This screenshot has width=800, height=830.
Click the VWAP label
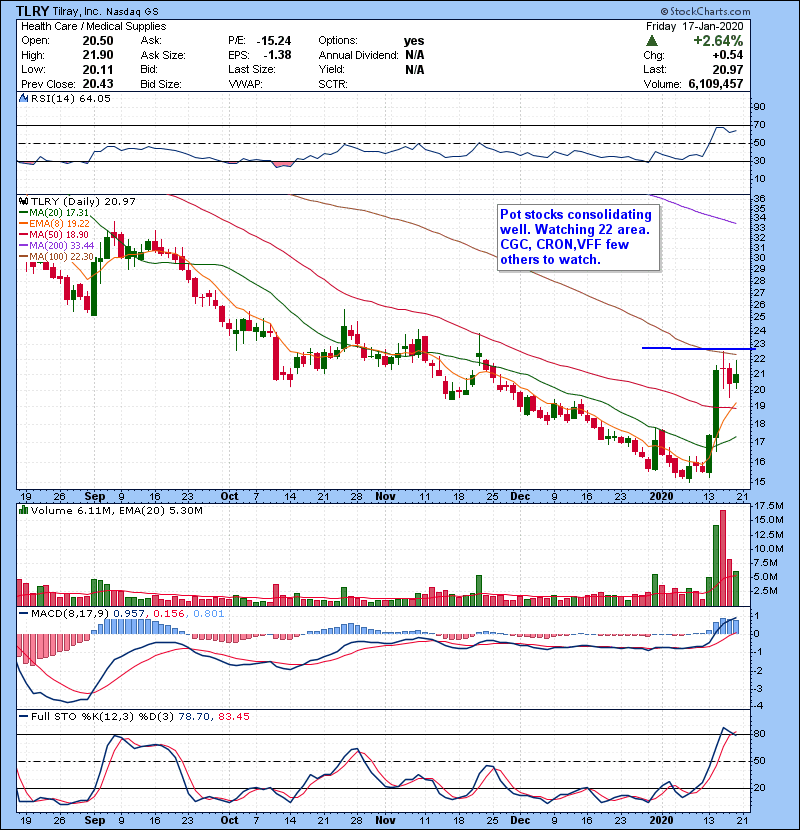coord(245,84)
